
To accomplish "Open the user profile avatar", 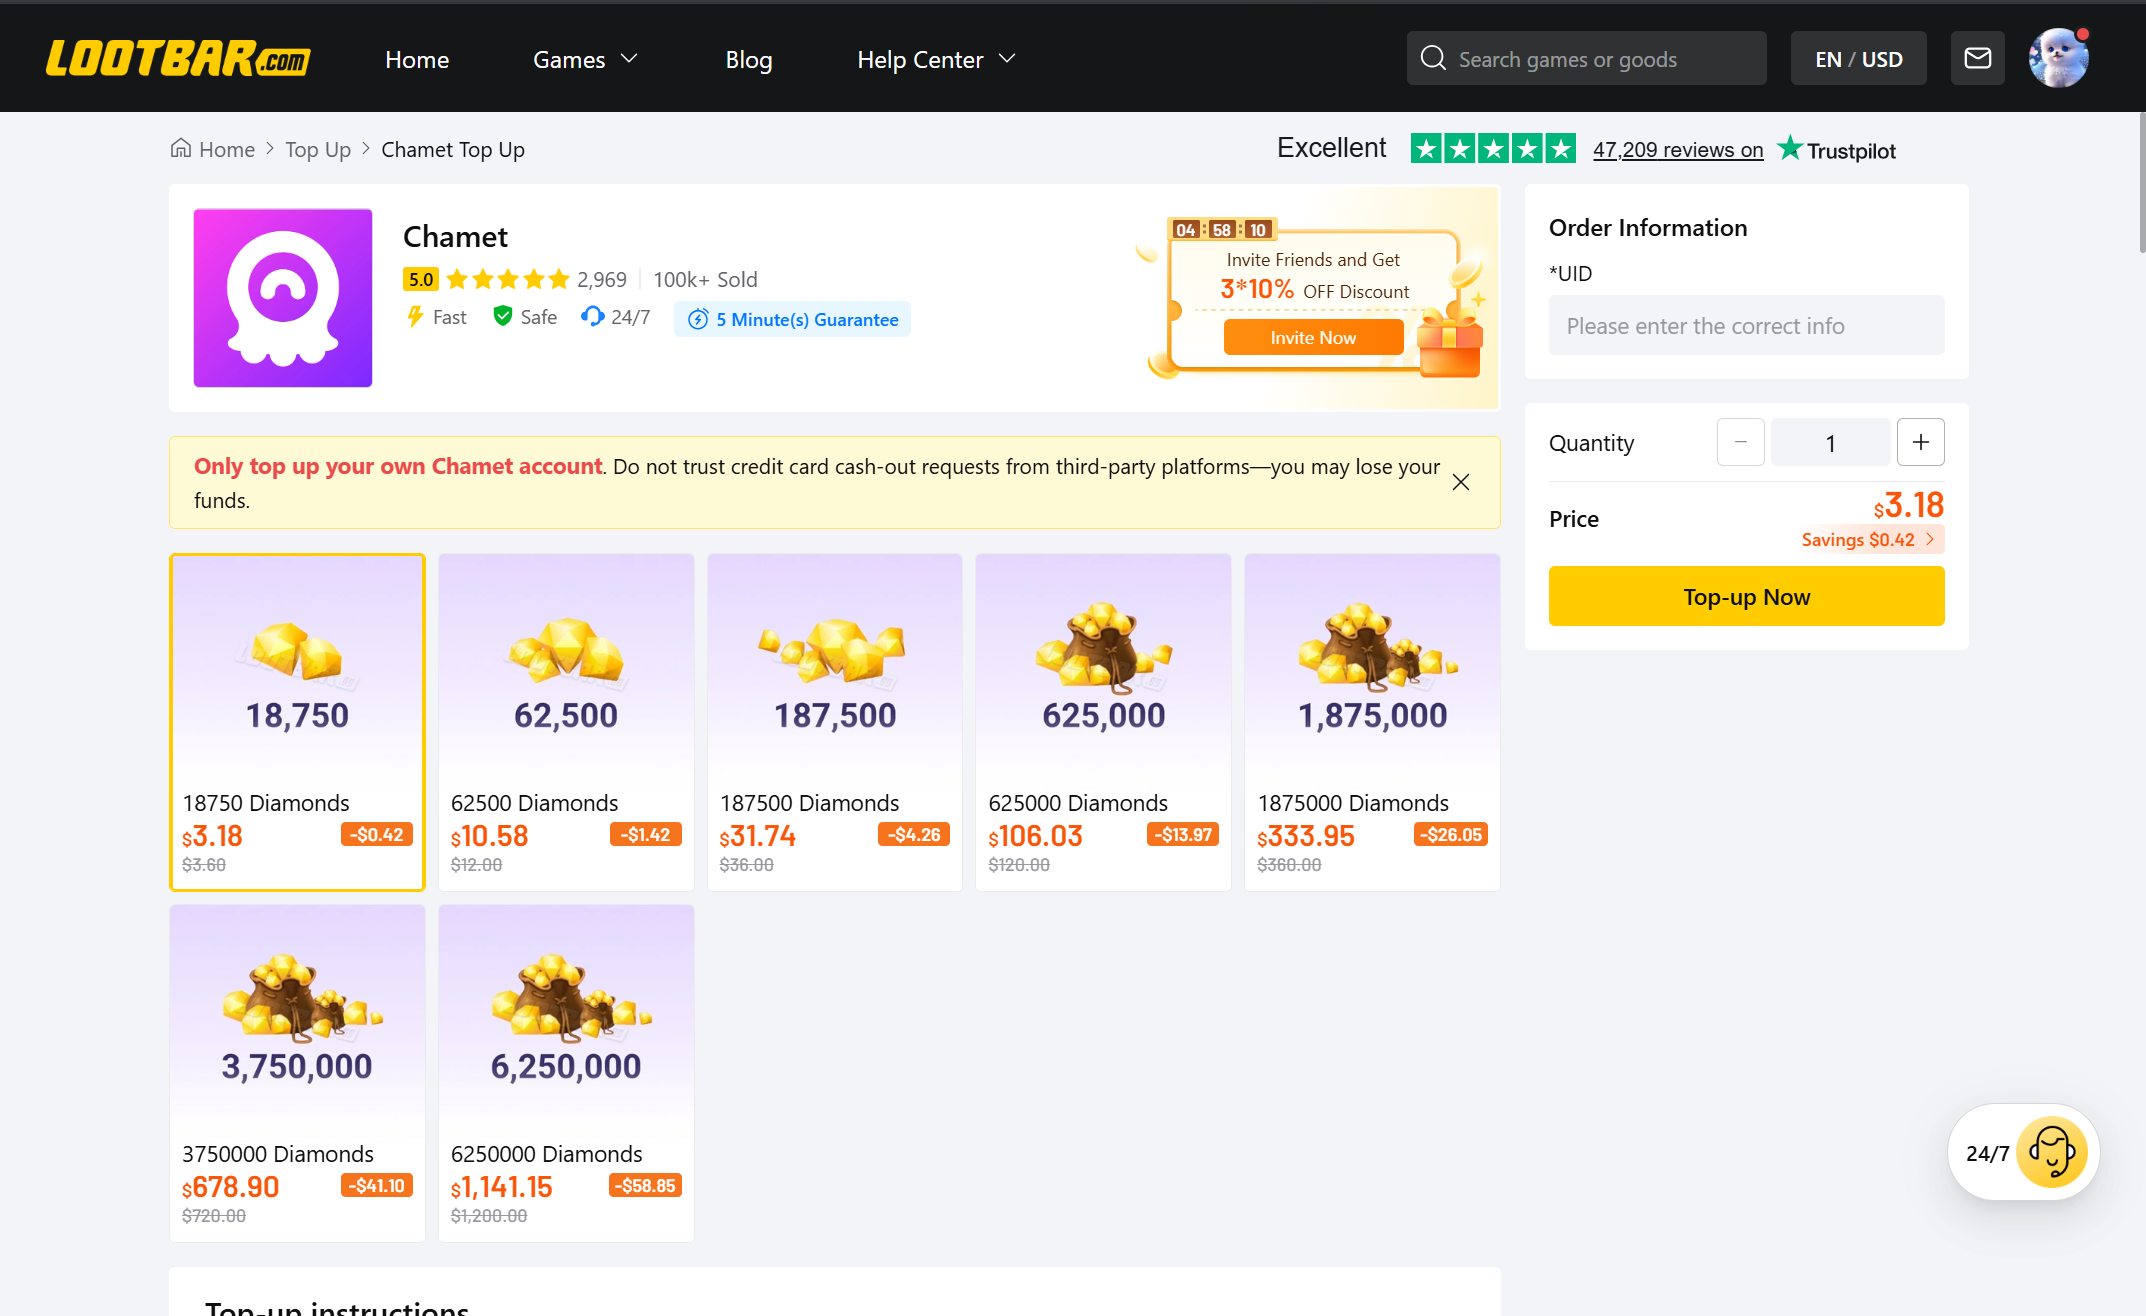I will pos(2058,58).
